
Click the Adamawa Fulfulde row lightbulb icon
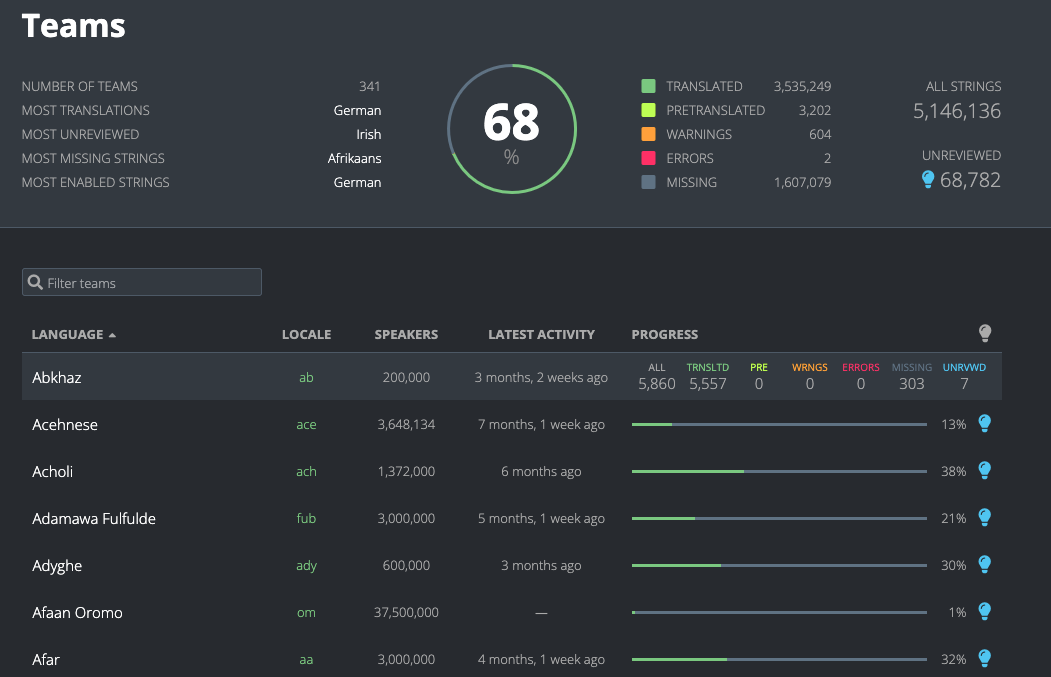pos(984,518)
